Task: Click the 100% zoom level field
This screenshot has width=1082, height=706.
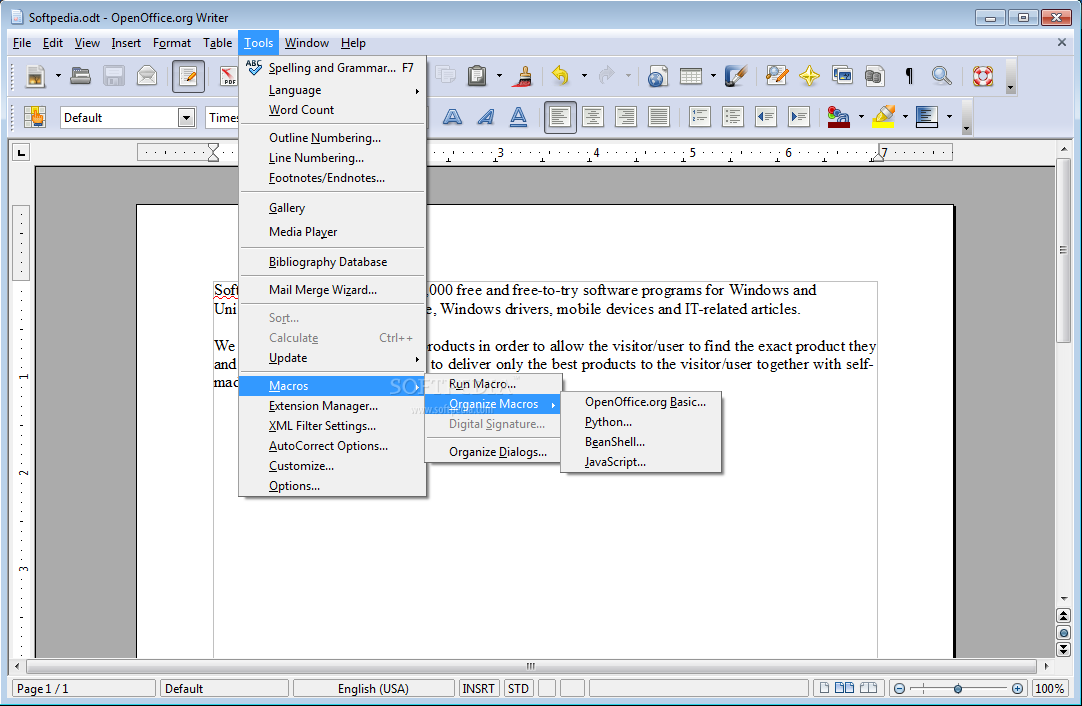Action: pos(1050,688)
